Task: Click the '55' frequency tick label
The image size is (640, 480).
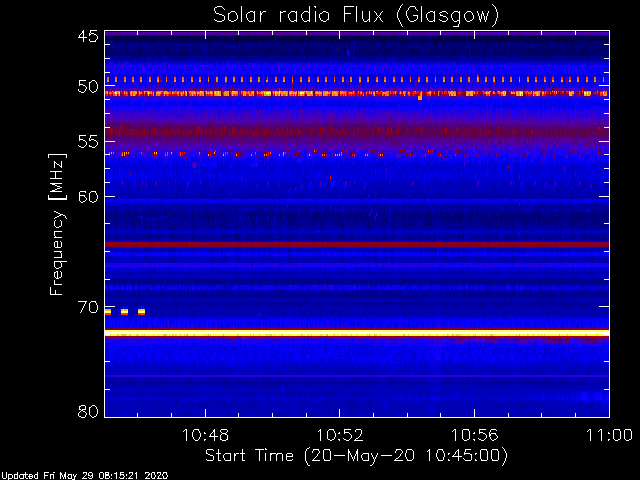Action: pyautogui.click(x=88, y=142)
